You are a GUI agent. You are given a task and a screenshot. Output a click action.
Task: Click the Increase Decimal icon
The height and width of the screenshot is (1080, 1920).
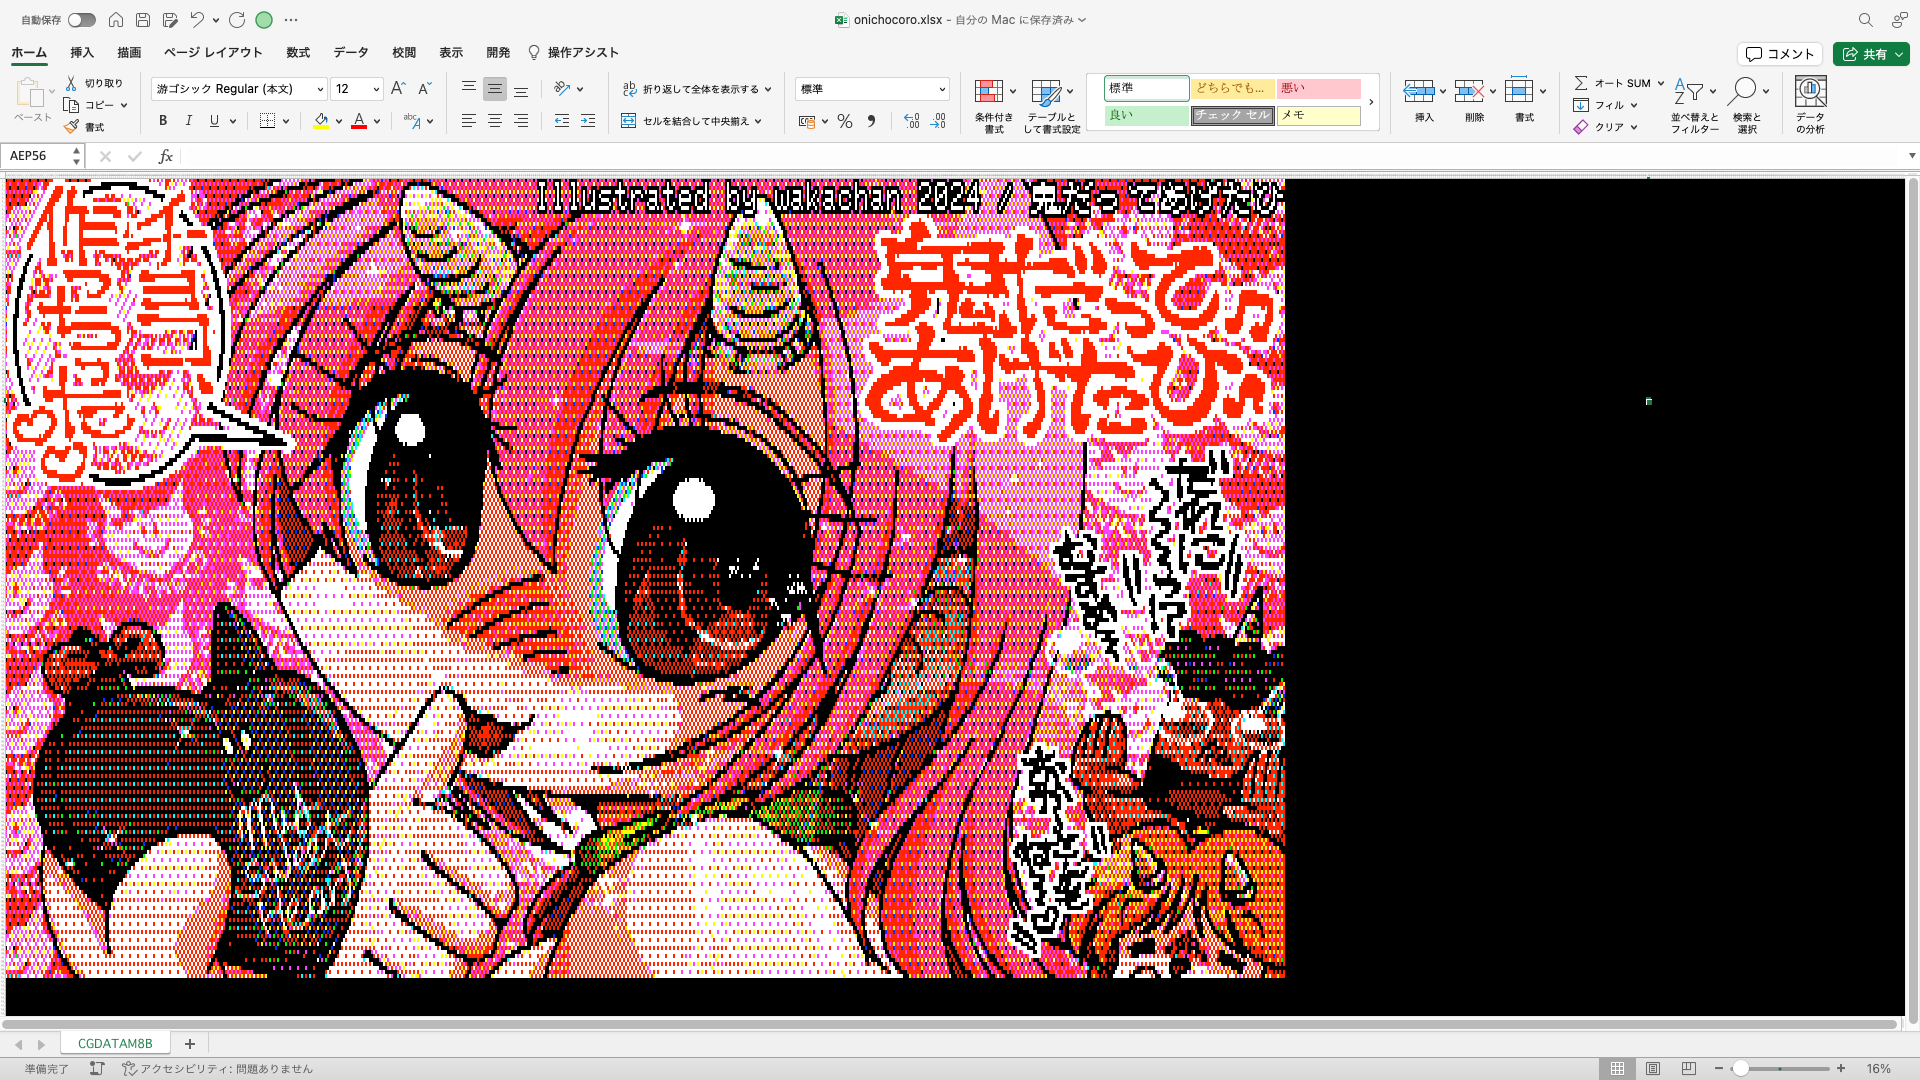912,121
